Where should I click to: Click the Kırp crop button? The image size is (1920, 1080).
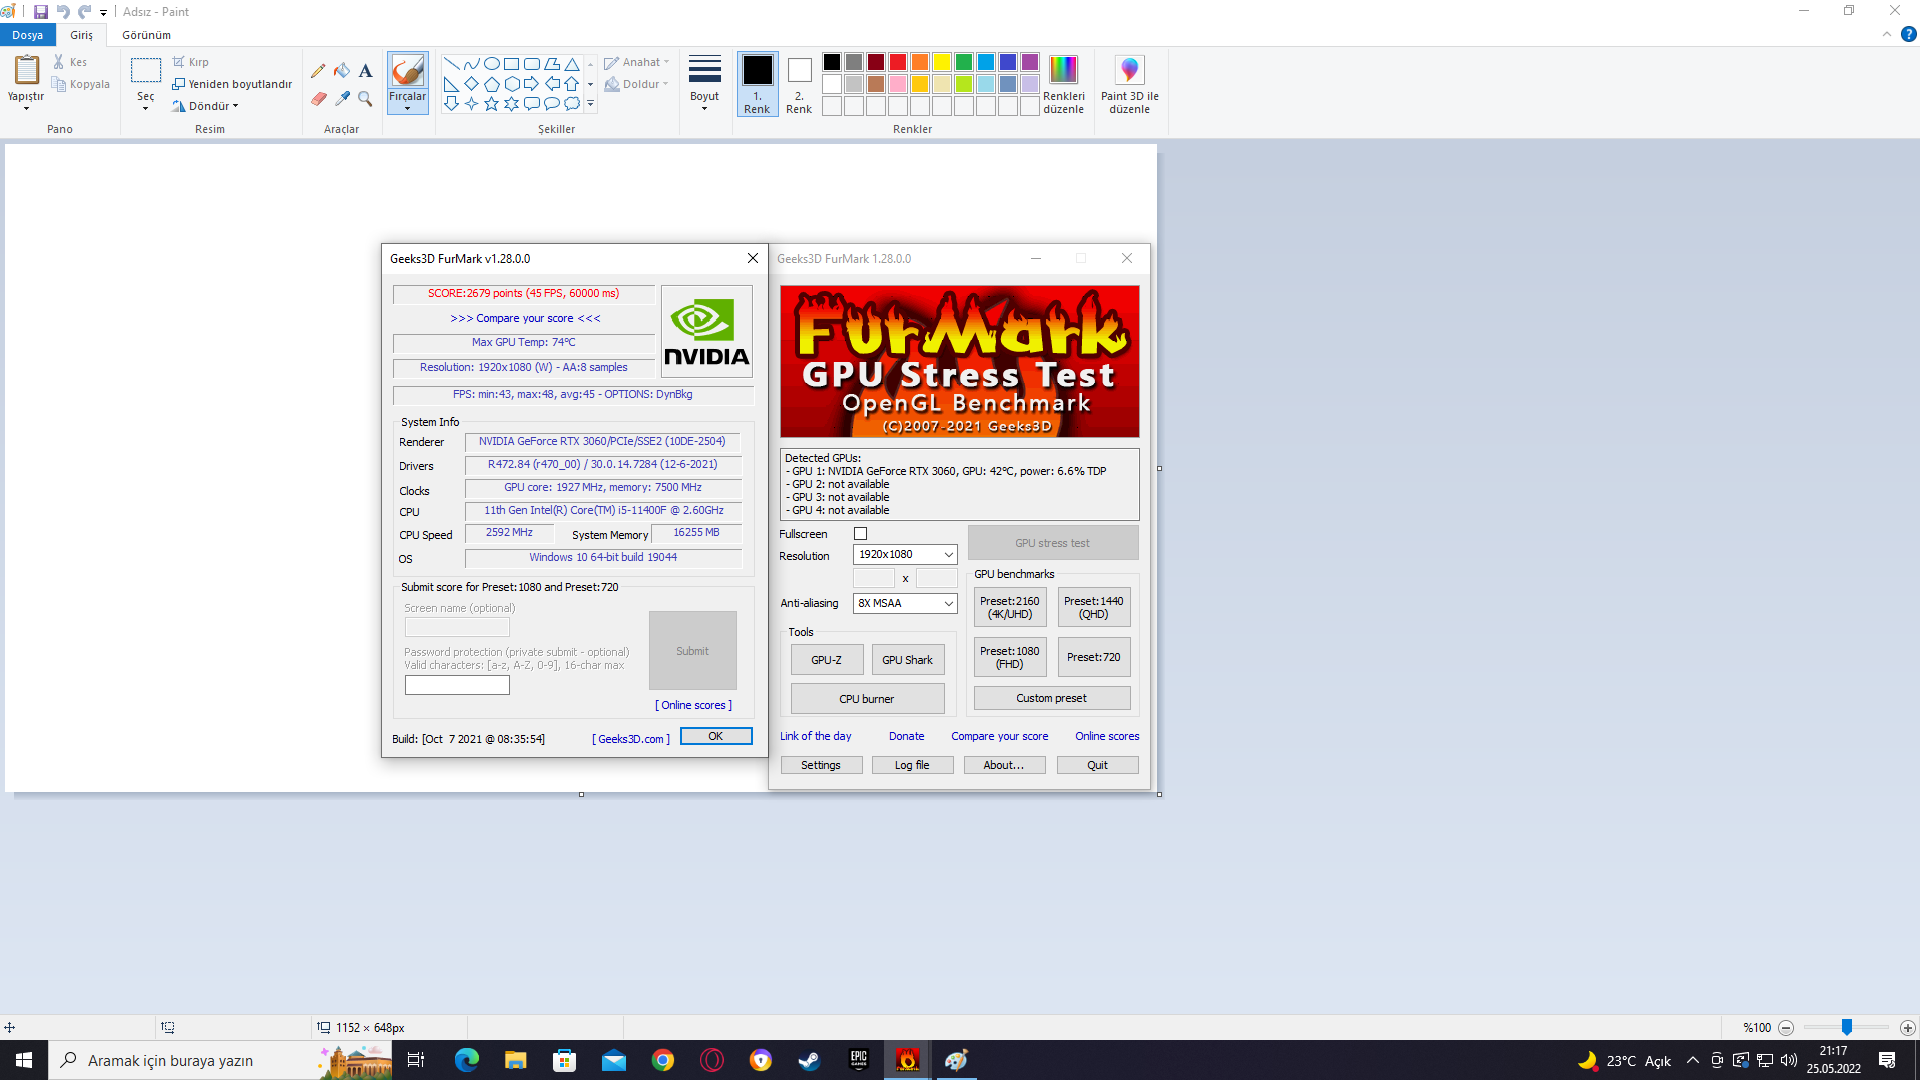[190, 62]
